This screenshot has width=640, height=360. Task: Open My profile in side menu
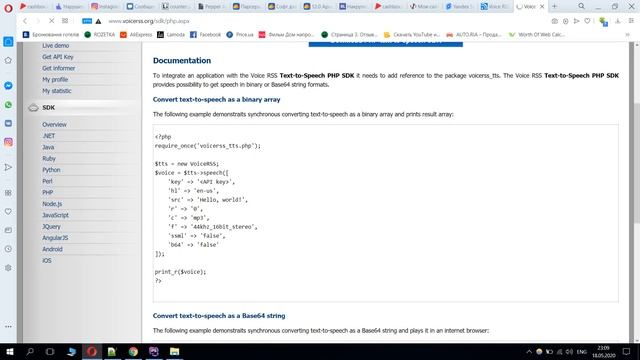point(55,80)
